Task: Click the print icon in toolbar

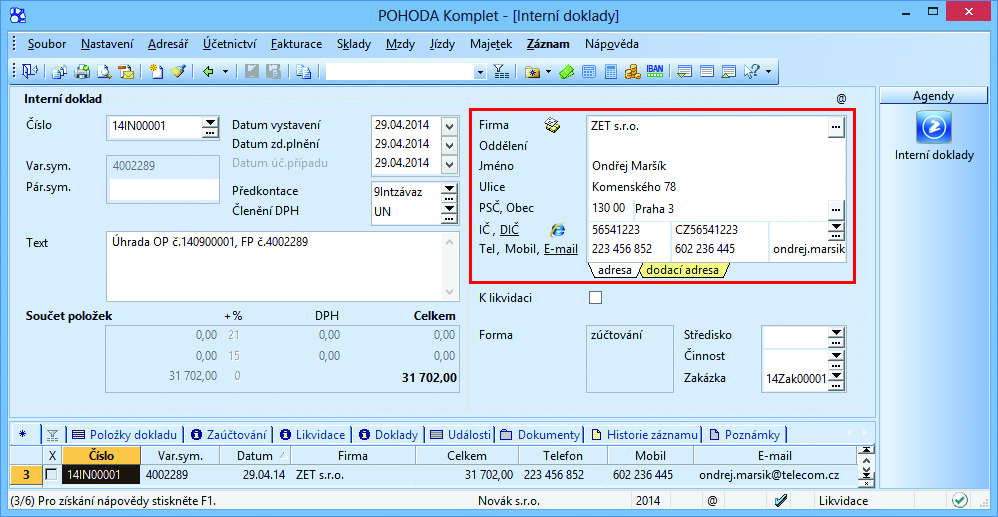Action: click(x=82, y=72)
